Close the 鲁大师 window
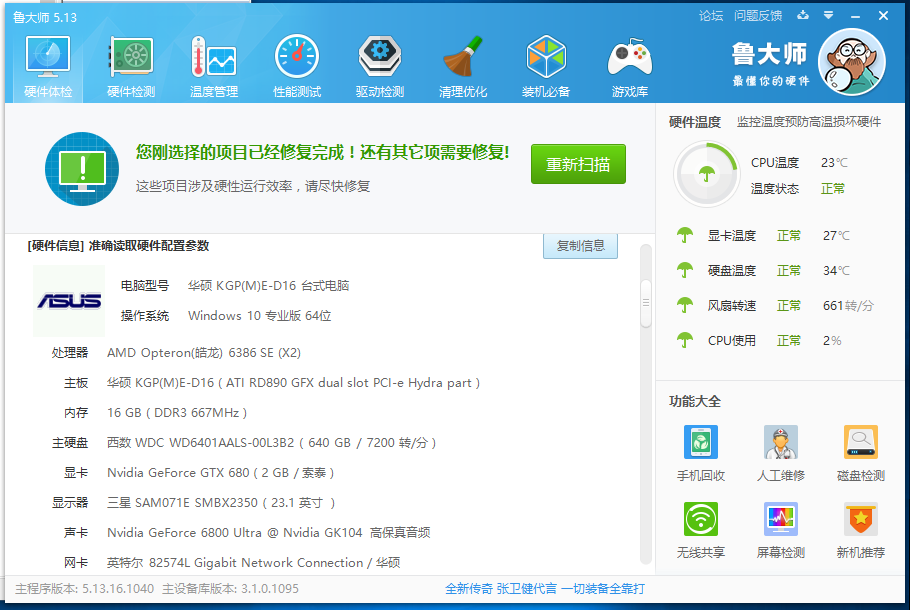910x610 pixels. tap(883, 16)
